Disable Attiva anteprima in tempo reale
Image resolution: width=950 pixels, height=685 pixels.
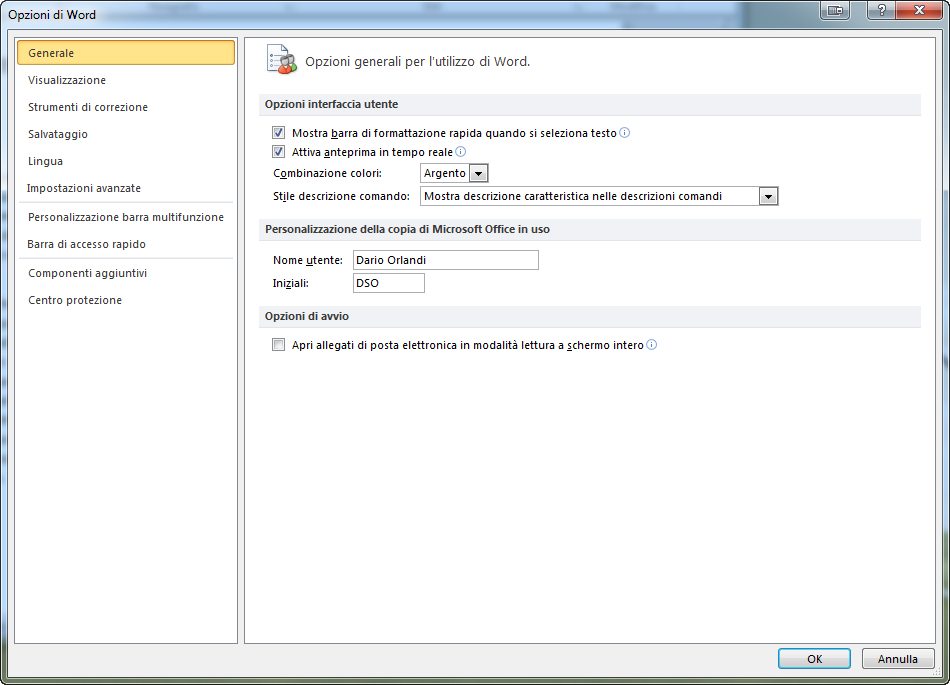279,152
